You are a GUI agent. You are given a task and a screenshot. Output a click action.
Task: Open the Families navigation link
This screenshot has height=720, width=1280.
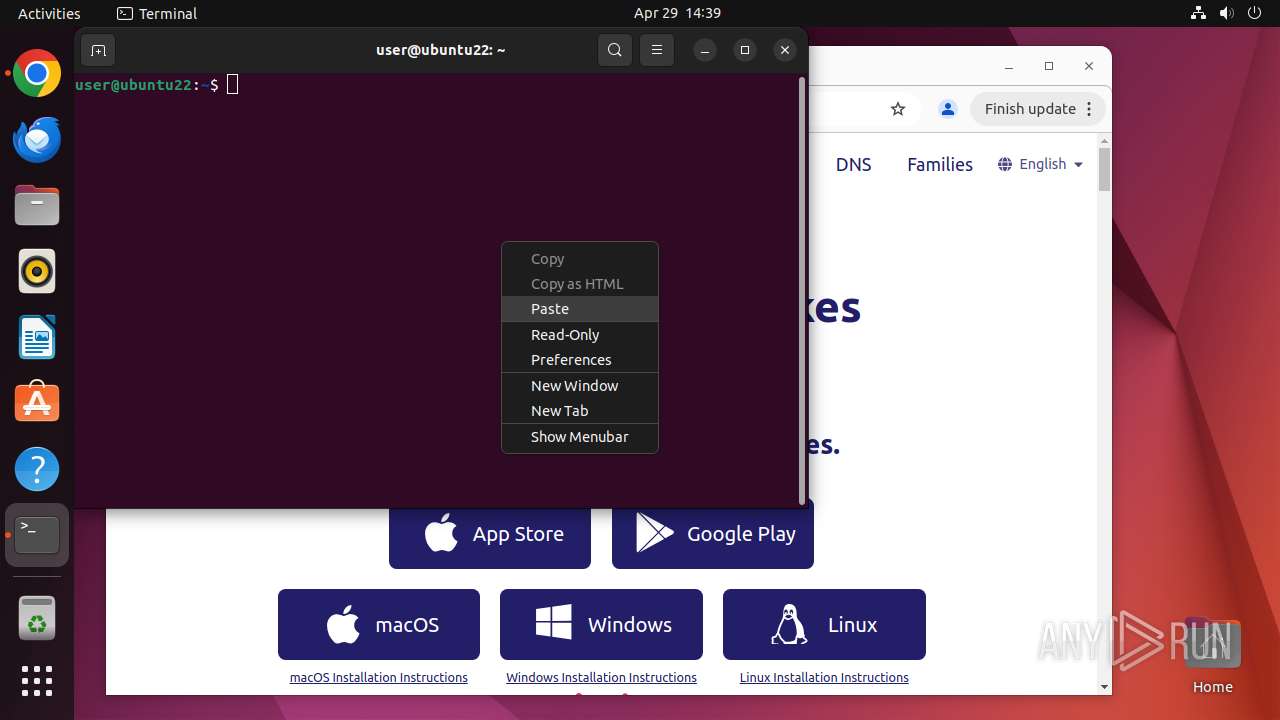[x=940, y=165]
